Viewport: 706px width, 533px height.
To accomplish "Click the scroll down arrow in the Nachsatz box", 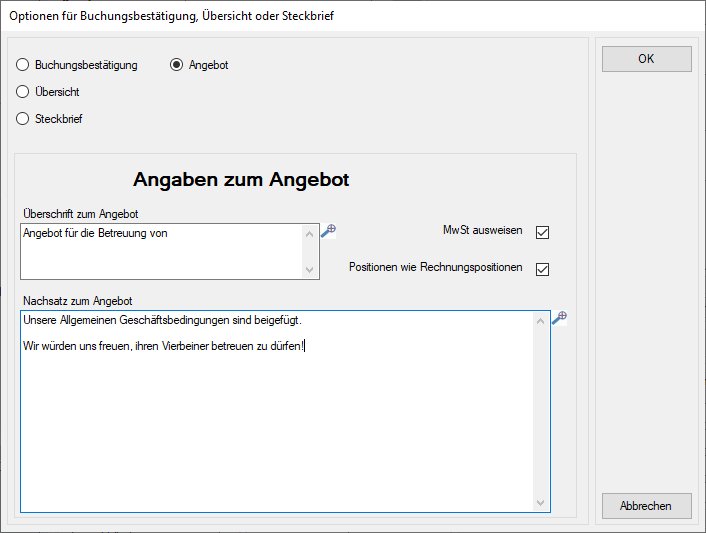I will click(541, 503).
